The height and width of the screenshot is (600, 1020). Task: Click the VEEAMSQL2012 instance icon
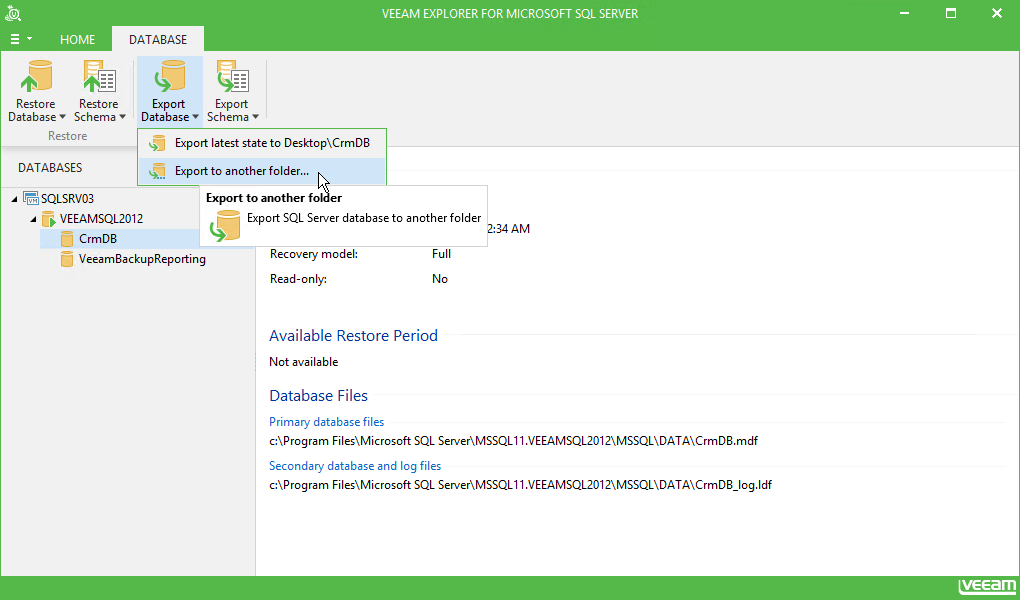49,219
